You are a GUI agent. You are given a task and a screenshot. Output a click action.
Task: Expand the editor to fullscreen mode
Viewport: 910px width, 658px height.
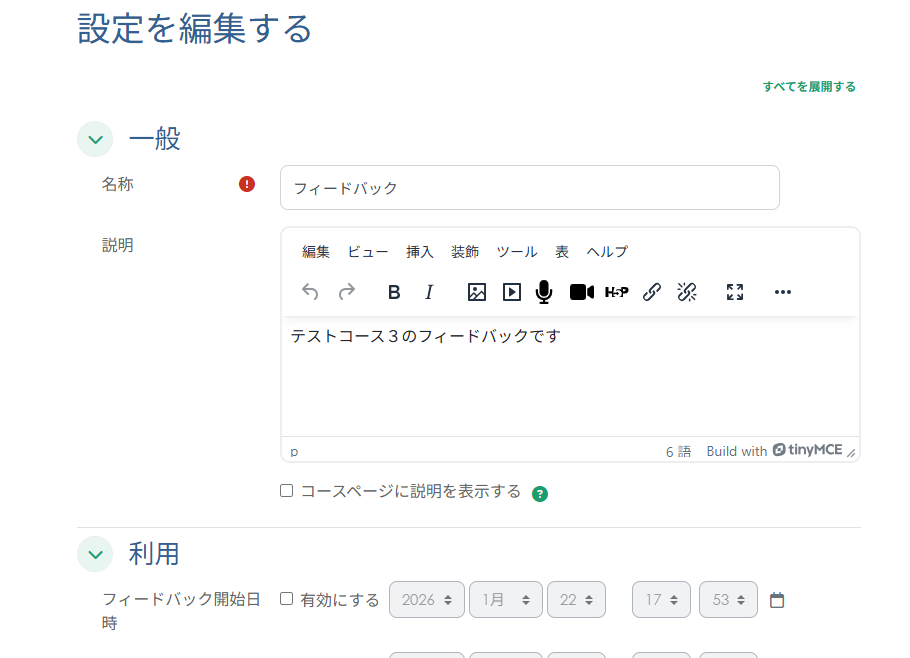(735, 292)
